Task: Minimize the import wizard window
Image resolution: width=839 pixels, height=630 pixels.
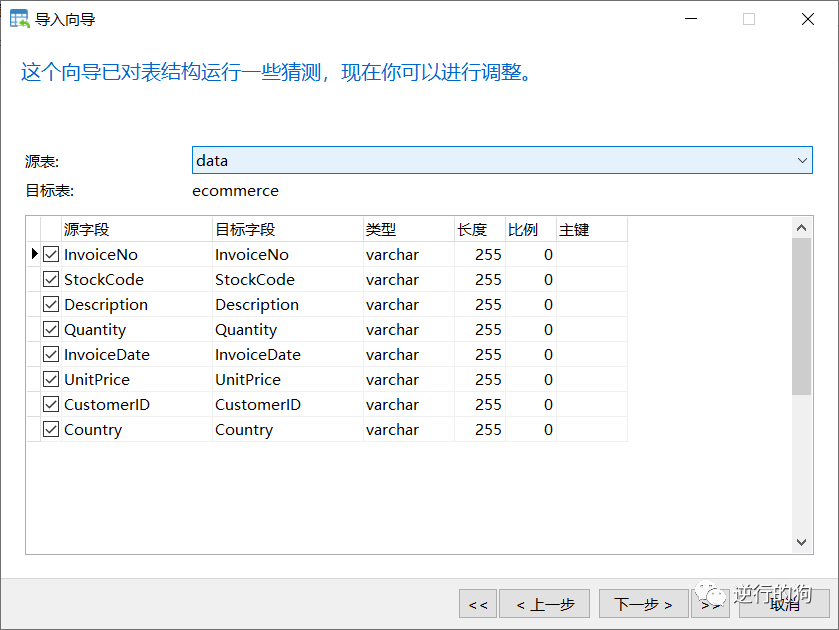Action: click(691, 19)
